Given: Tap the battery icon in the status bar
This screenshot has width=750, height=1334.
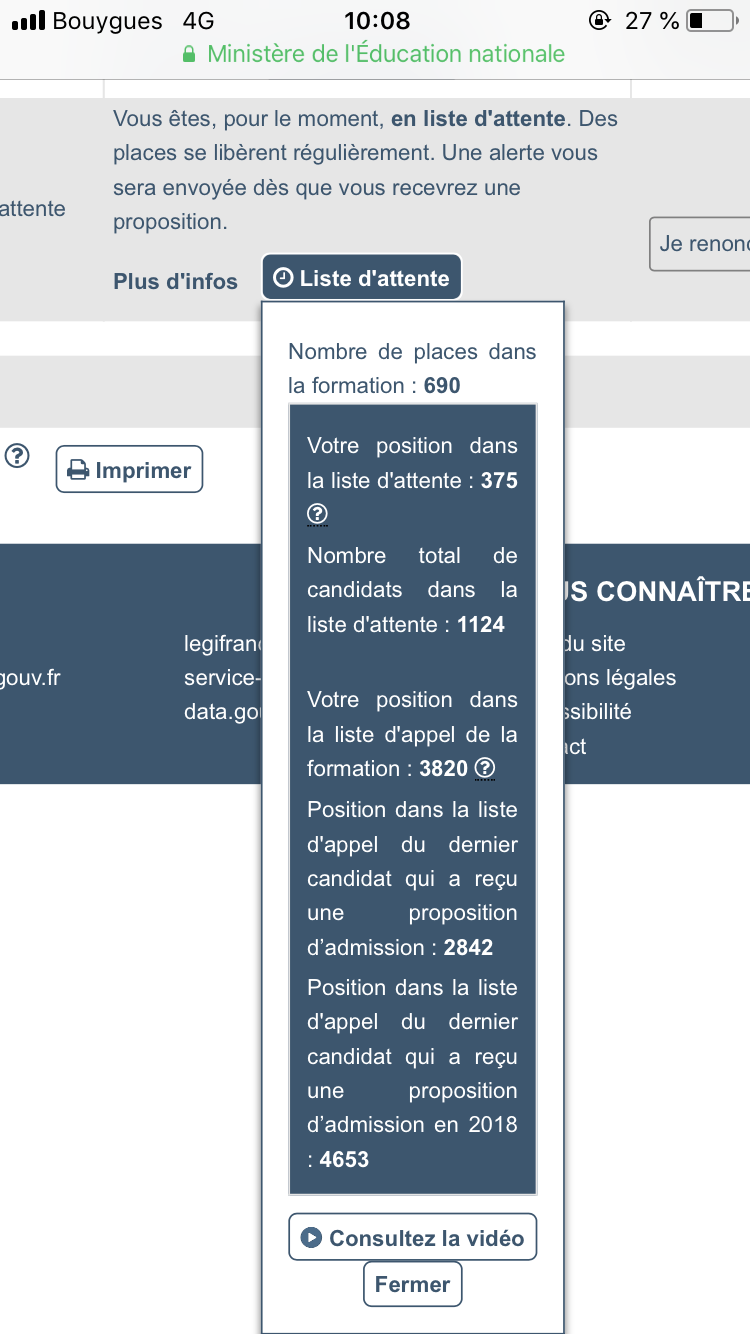Looking at the screenshot, I should [x=710, y=20].
